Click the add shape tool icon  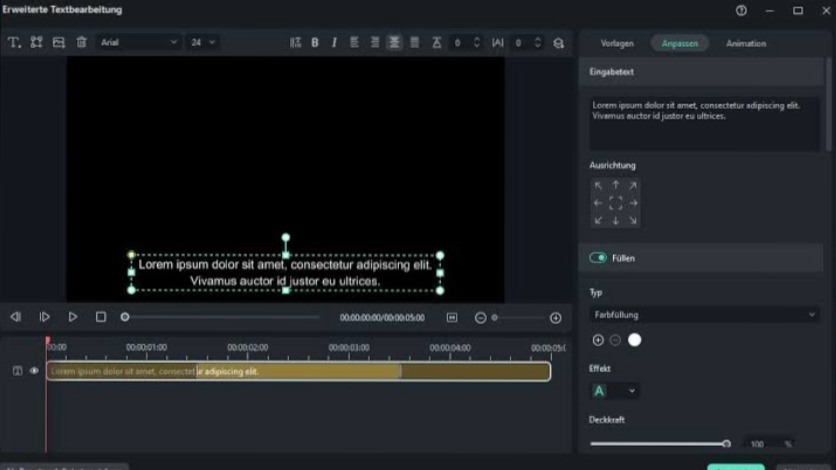(x=36, y=43)
